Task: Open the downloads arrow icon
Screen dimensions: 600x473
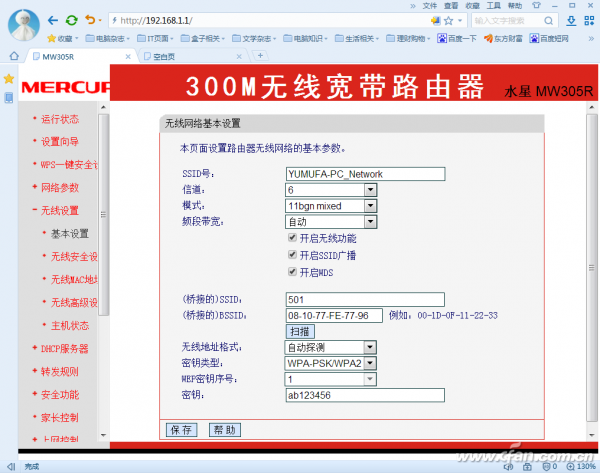Action: tap(571, 21)
